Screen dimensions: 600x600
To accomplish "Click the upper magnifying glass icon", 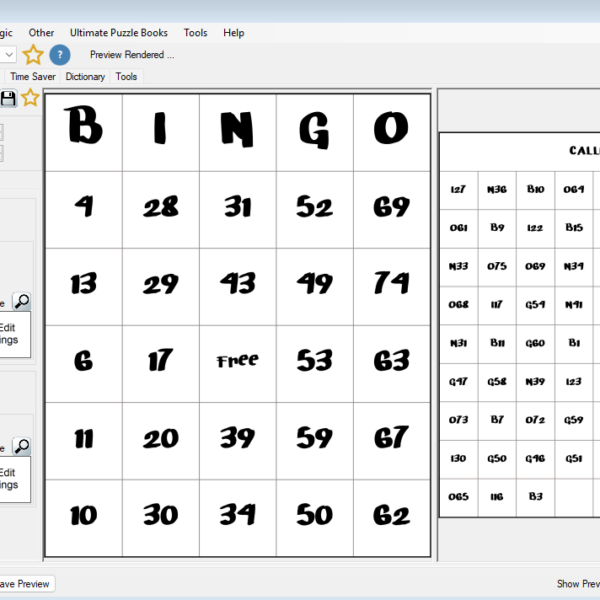I will 21,302.
